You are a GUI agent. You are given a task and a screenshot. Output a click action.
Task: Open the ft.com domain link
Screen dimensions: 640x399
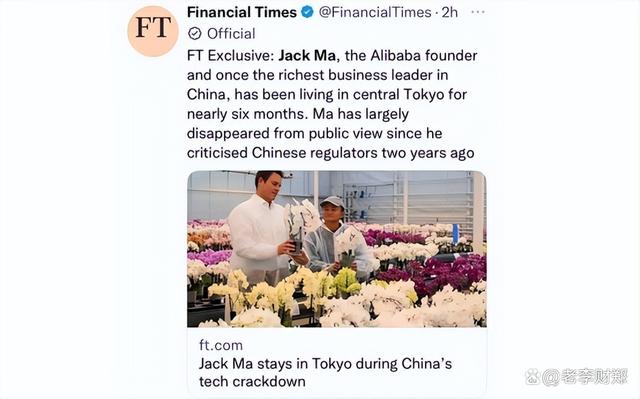point(221,345)
